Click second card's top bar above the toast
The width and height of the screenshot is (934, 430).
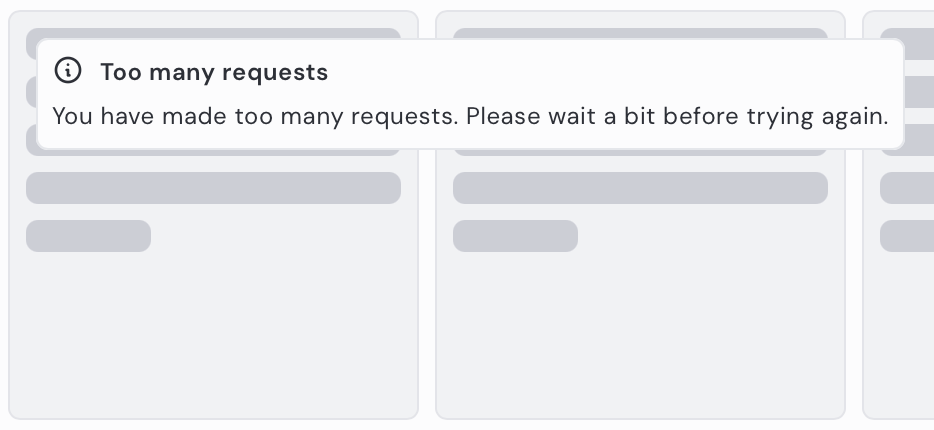[640, 33]
